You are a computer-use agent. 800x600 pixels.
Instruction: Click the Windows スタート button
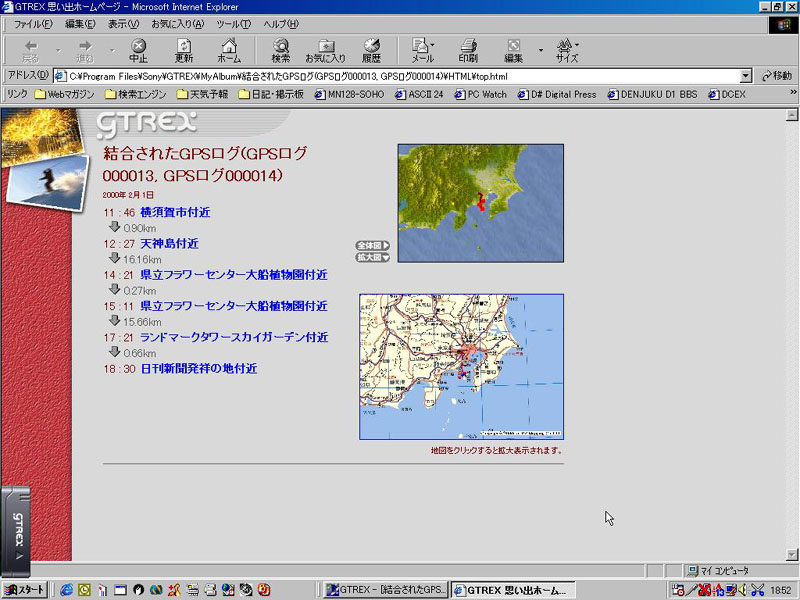[24, 590]
